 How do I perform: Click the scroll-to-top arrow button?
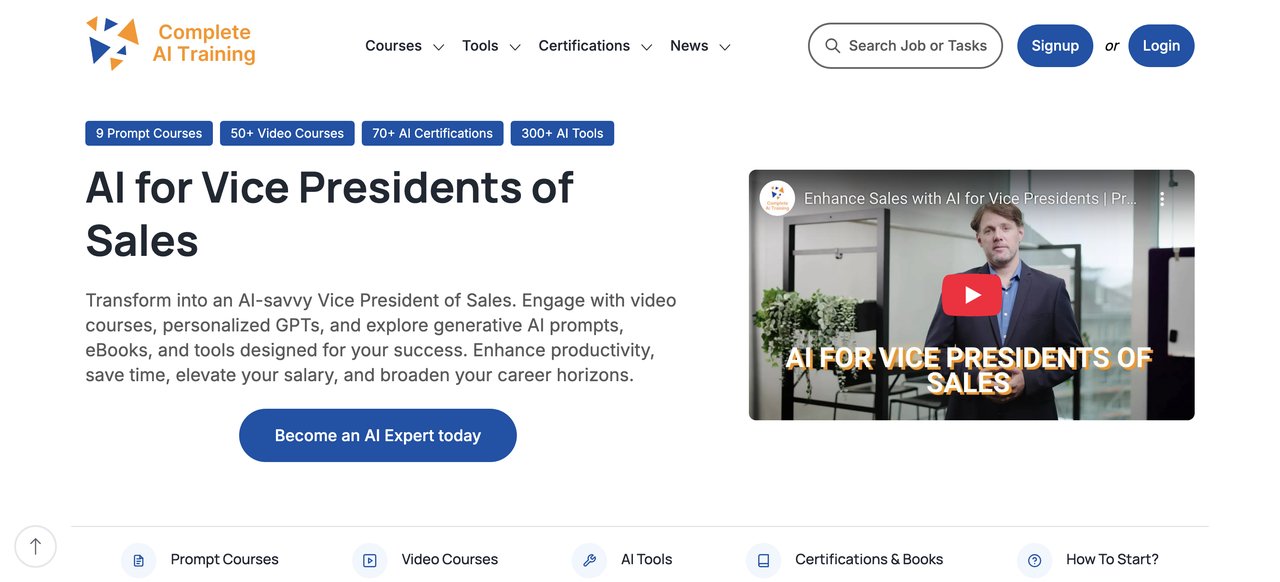(36, 546)
